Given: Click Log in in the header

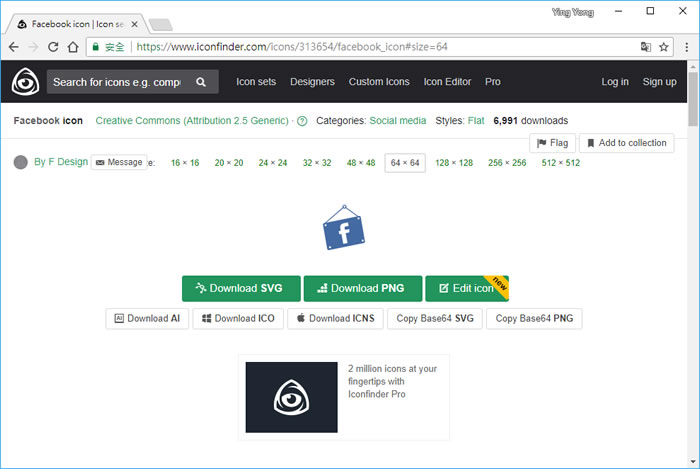Looking at the screenshot, I should pyautogui.click(x=615, y=82).
